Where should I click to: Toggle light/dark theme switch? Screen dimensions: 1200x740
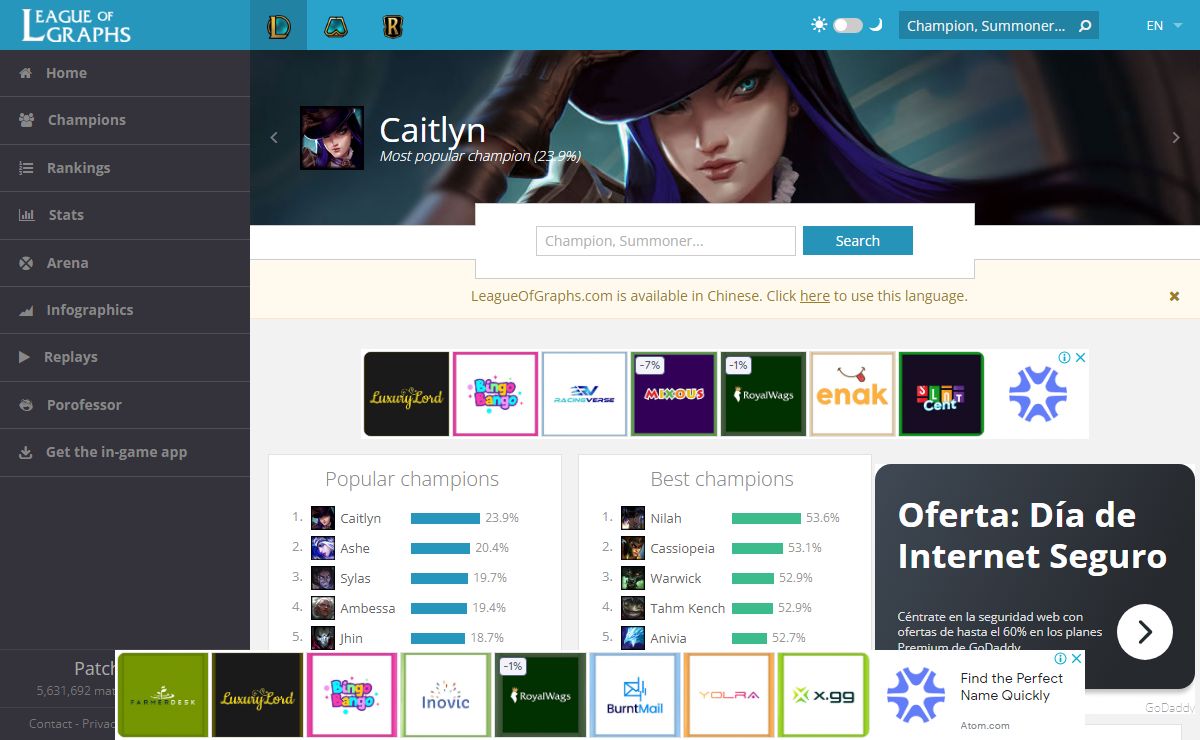coord(847,25)
